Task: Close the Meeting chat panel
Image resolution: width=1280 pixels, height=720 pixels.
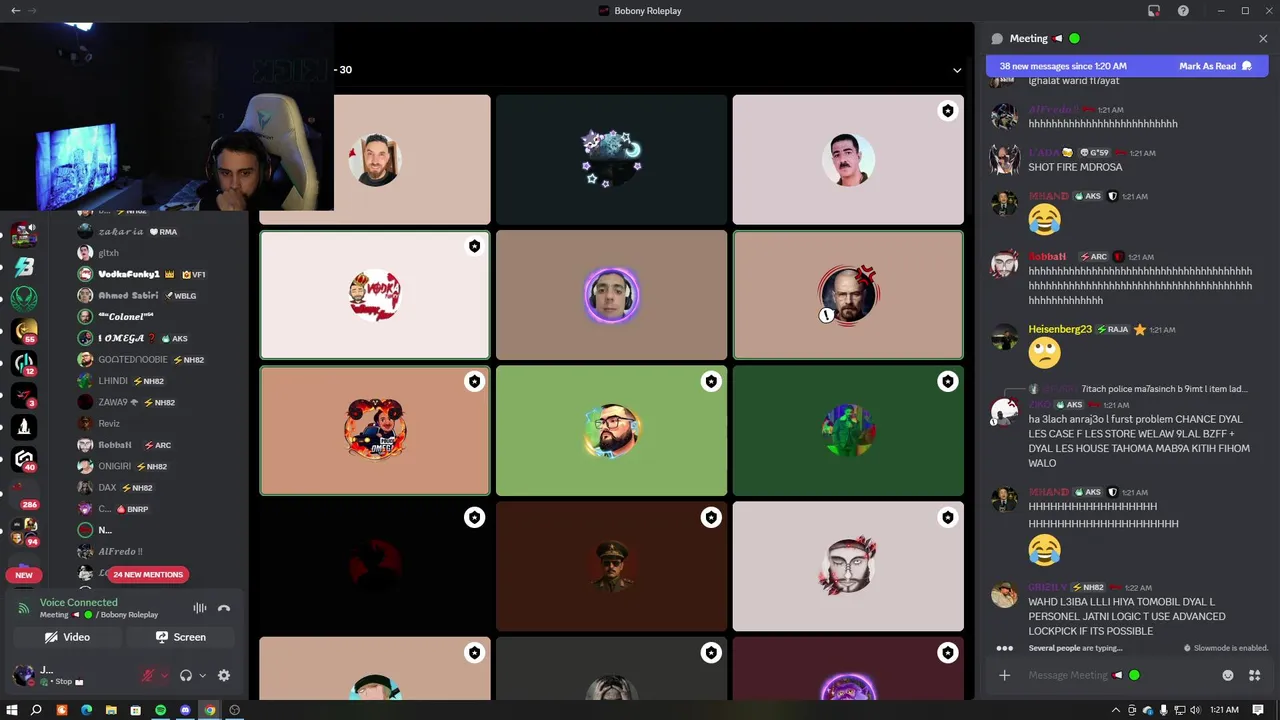Action: click(1263, 39)
